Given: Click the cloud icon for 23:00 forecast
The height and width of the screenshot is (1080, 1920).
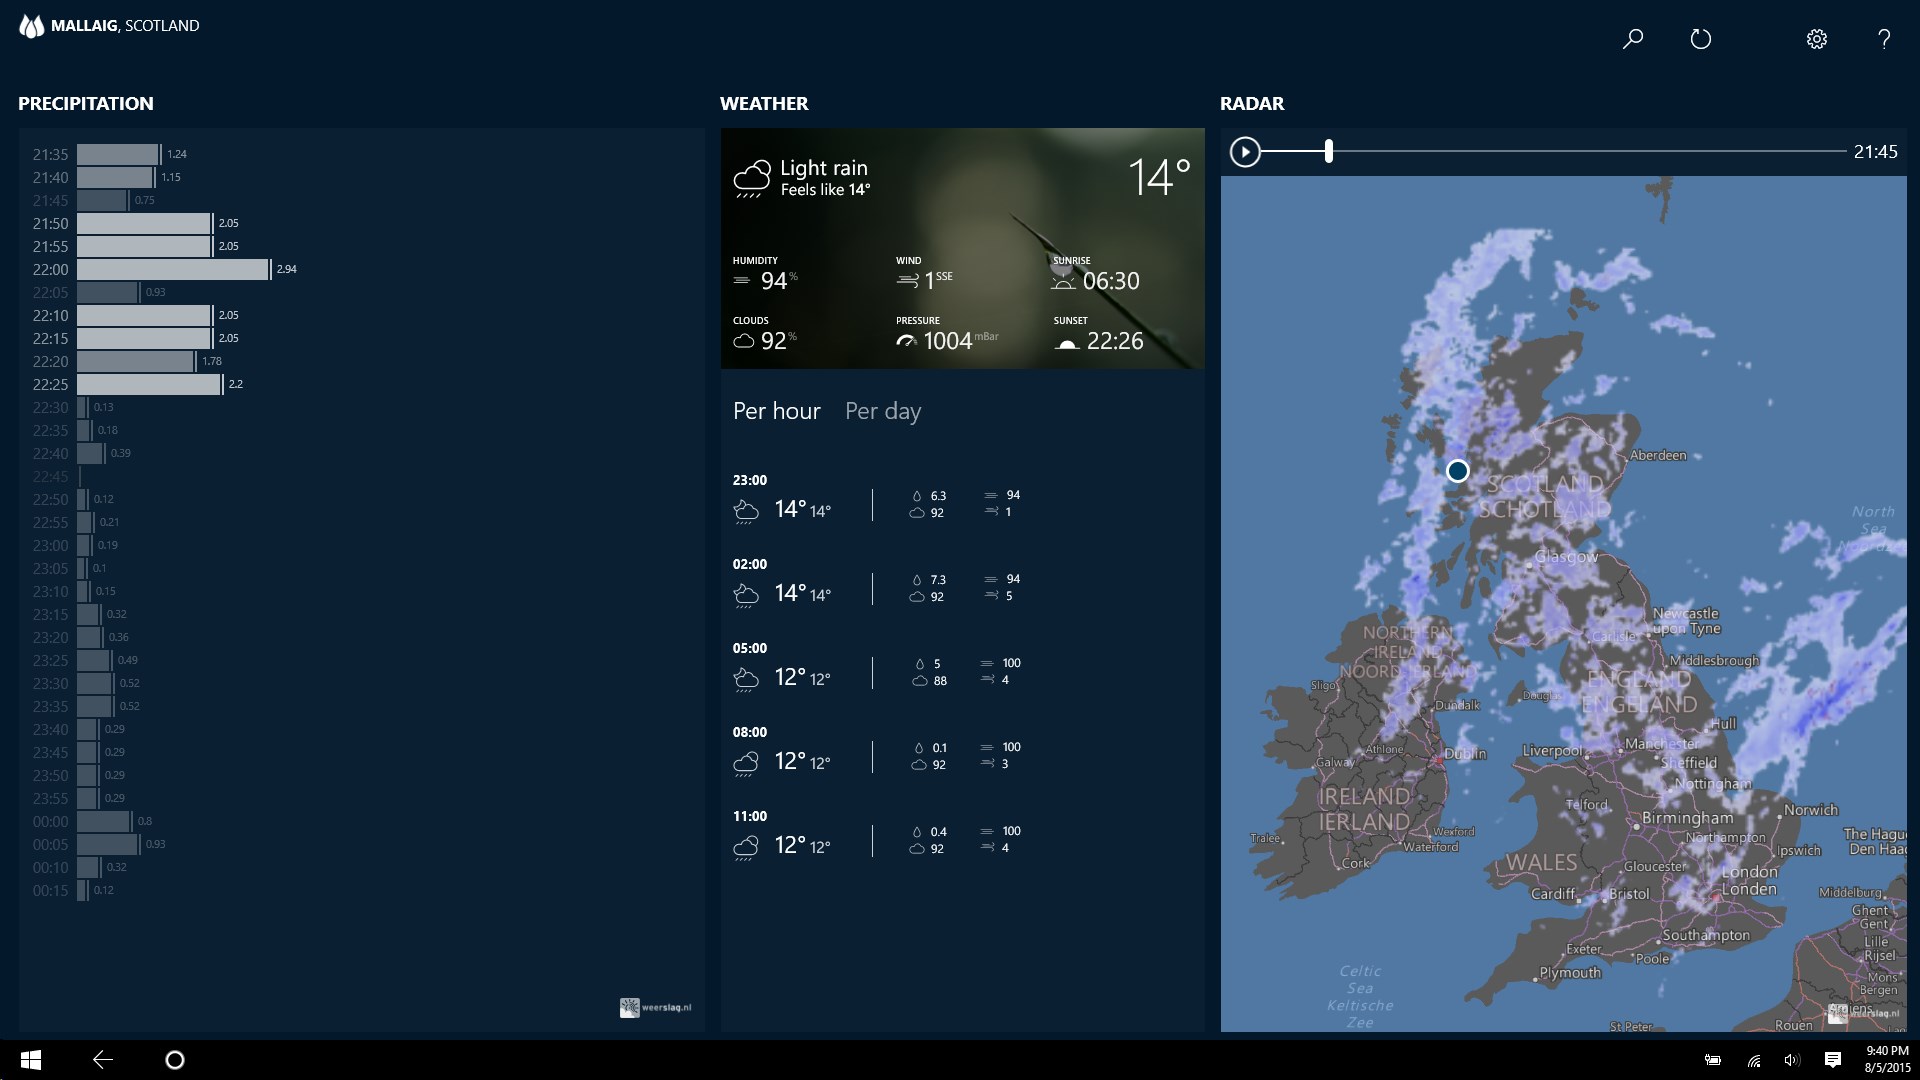Looking at the screenshot, I should pyautogui.click(x=747, y=511).
